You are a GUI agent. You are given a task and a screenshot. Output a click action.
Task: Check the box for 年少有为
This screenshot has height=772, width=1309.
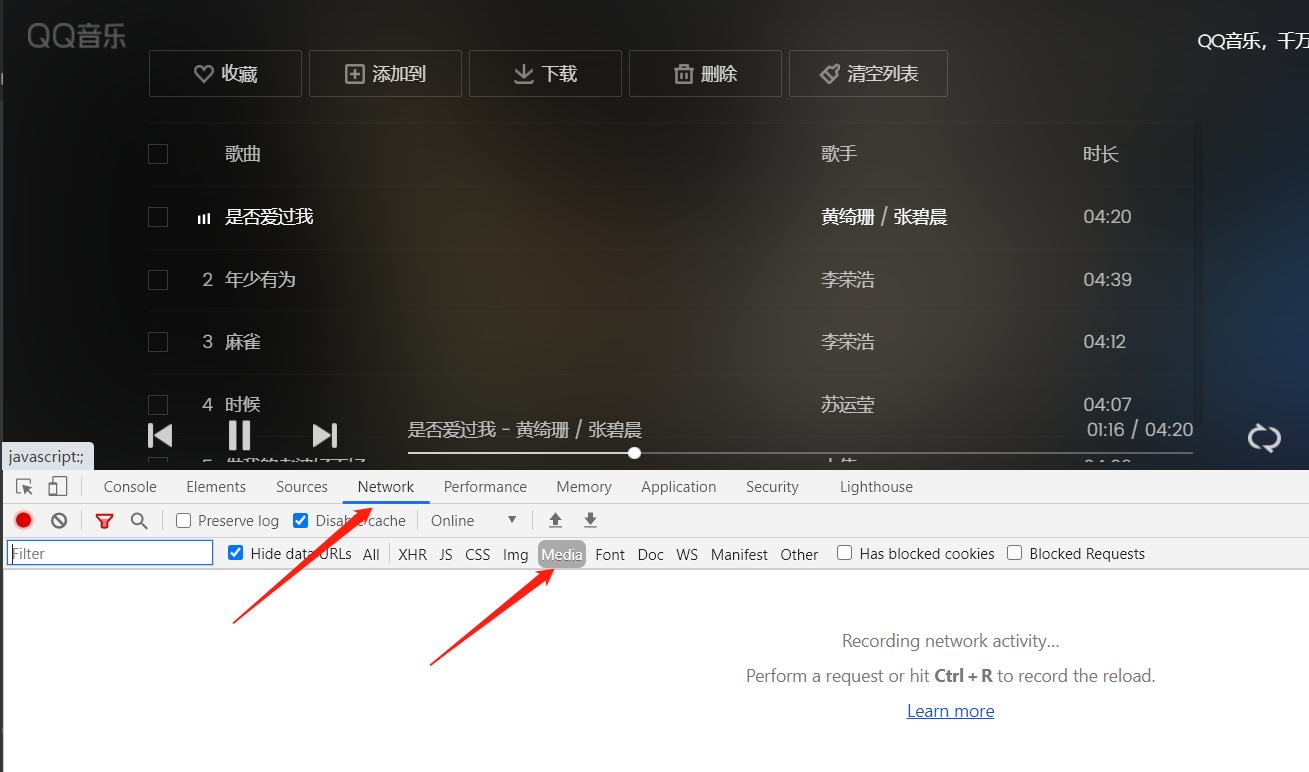158,280
